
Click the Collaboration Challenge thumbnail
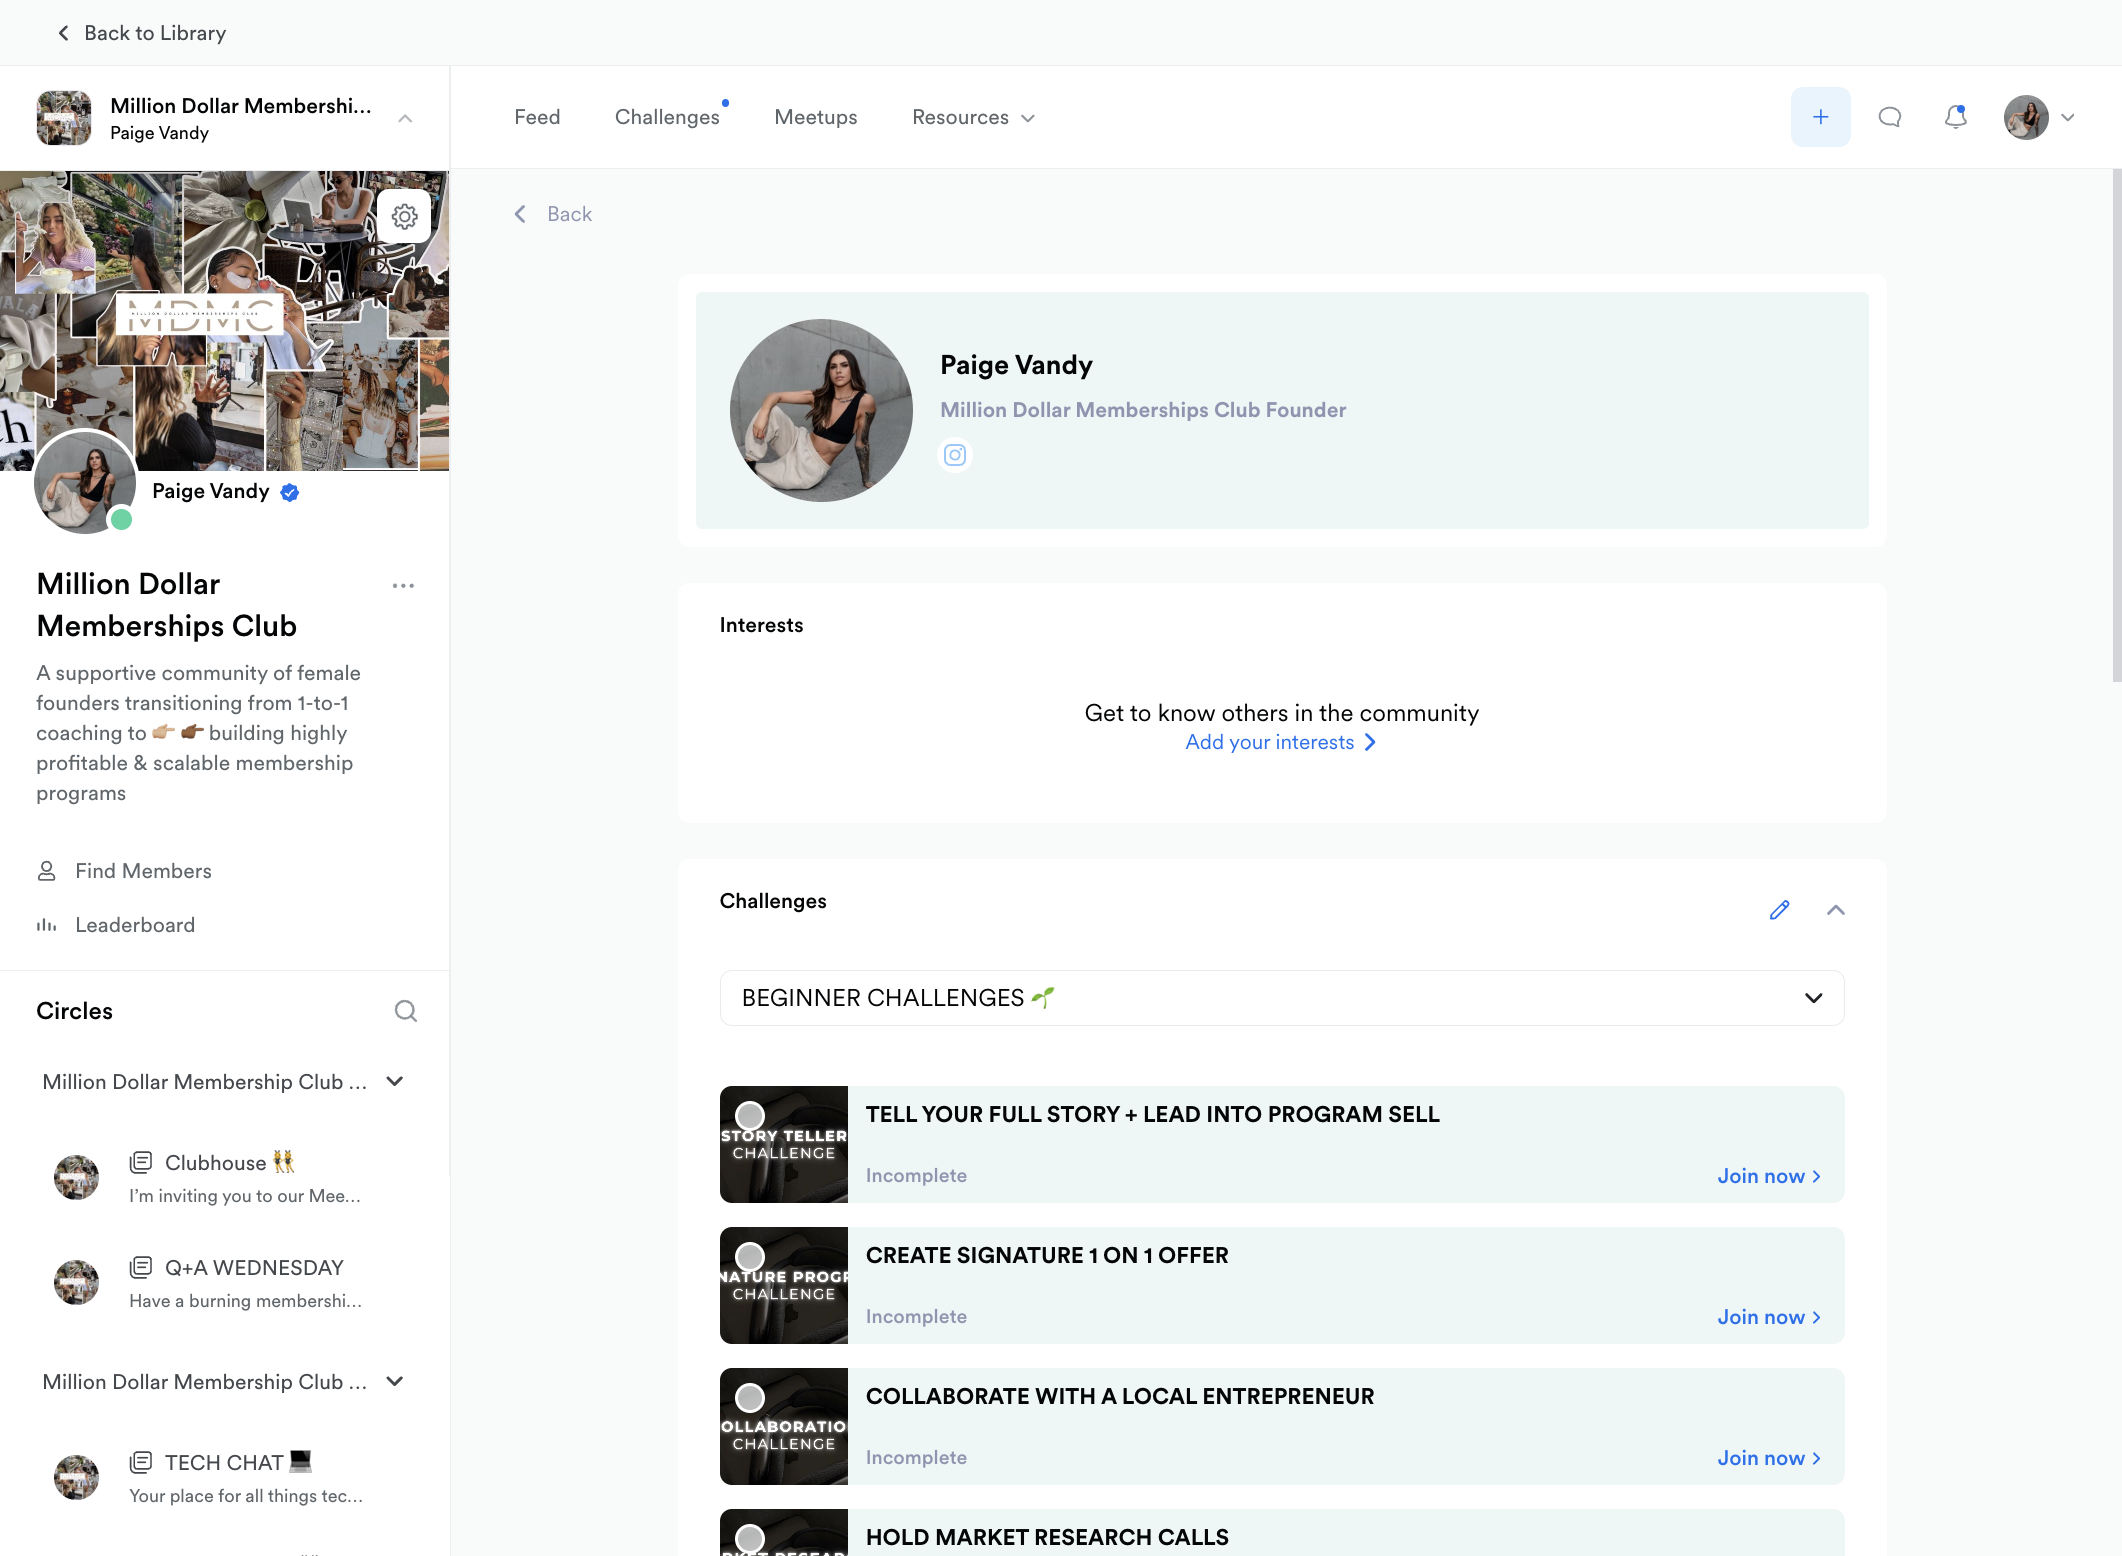[784, 1426]
